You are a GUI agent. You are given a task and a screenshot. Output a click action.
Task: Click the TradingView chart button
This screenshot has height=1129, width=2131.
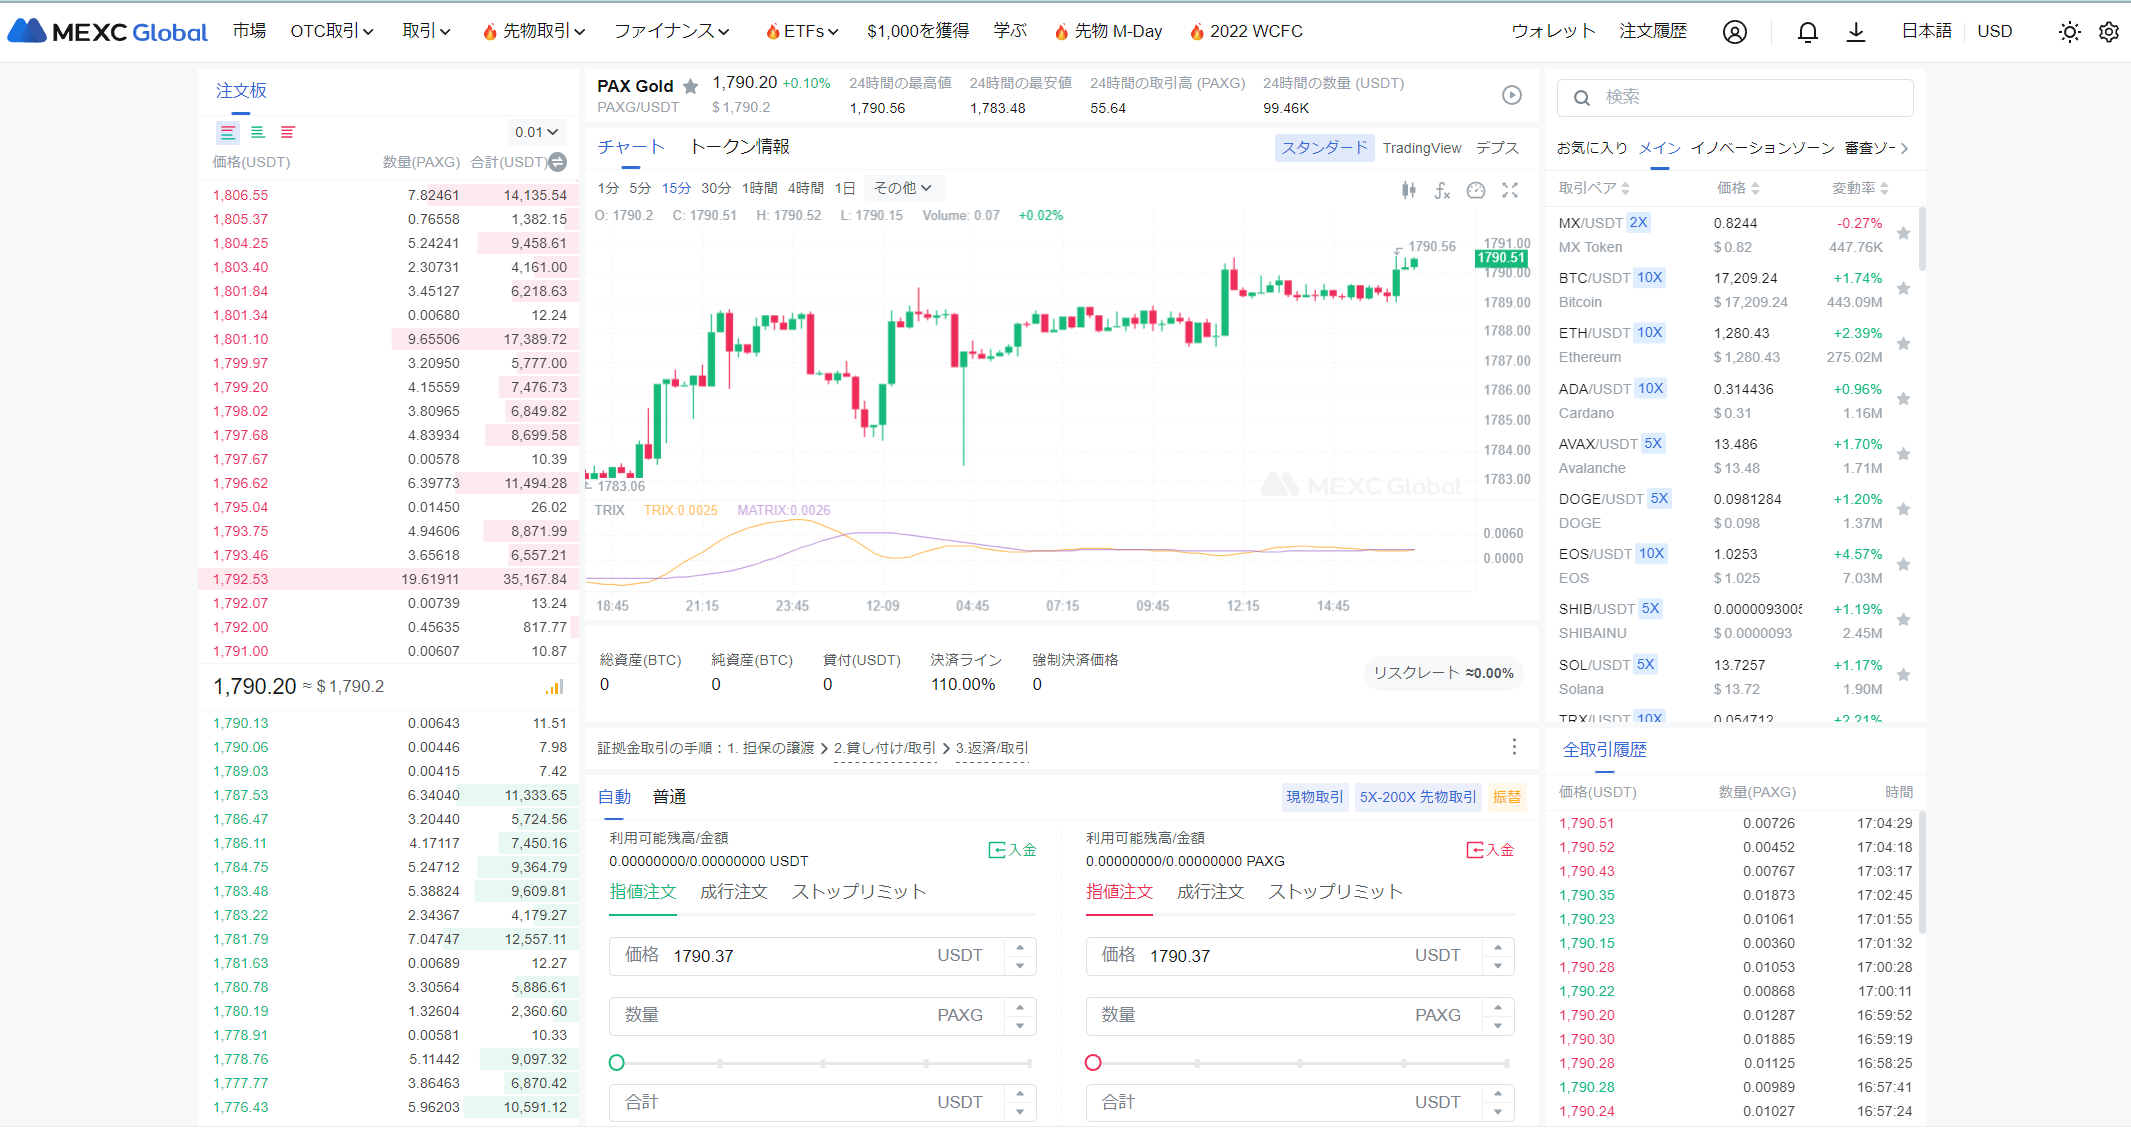(1421, 148)
